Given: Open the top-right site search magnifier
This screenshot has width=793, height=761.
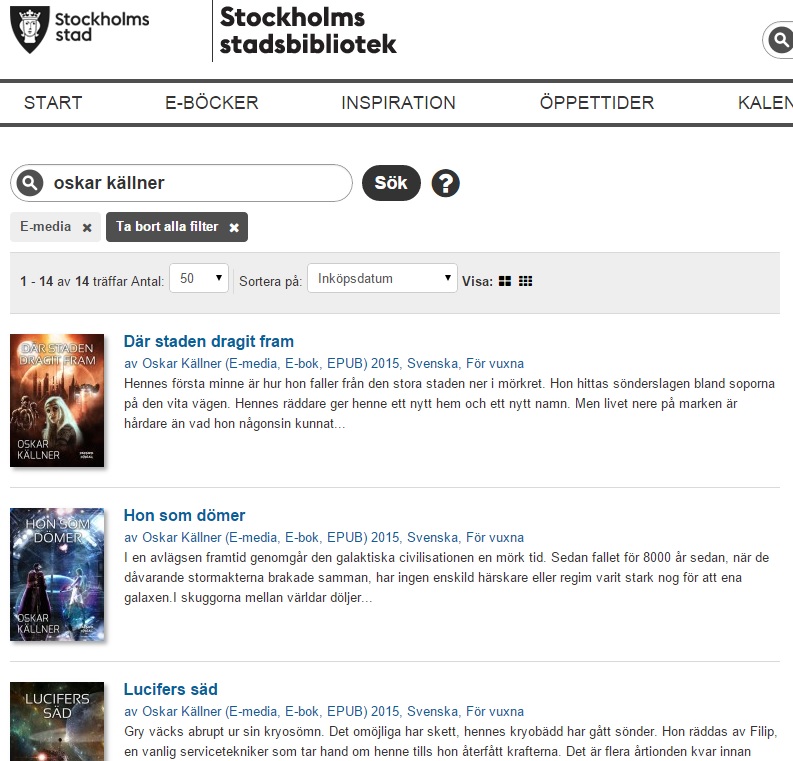Looking at the screenshot, I should click(x=780, y=39).
